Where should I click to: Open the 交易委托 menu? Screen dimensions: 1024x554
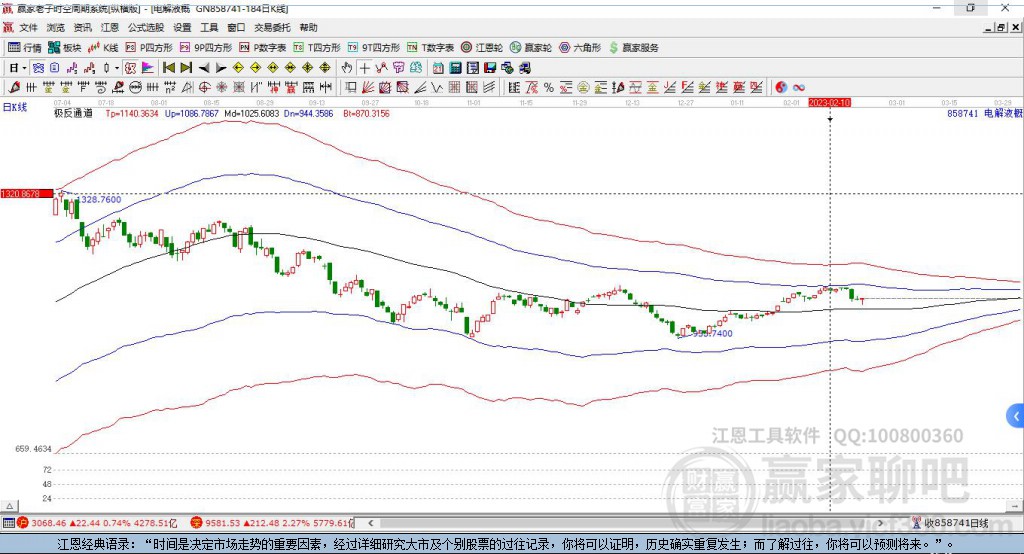point(272,27)
